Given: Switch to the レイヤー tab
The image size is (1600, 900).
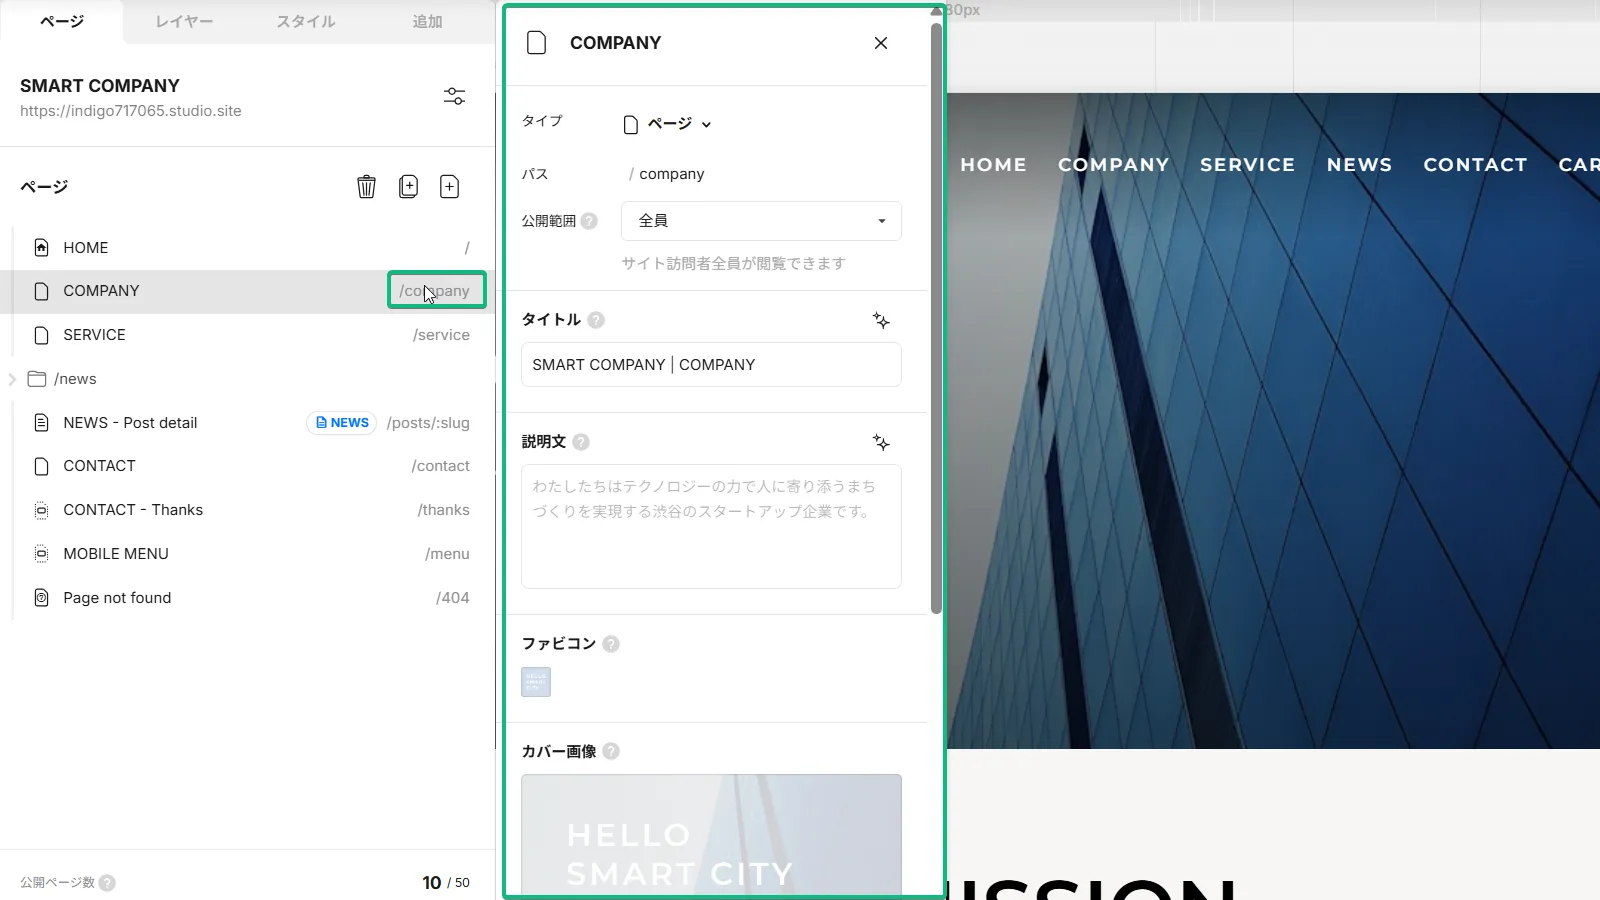Looking at the screenshot, I should pyautogui.click(x=184, y=21).
